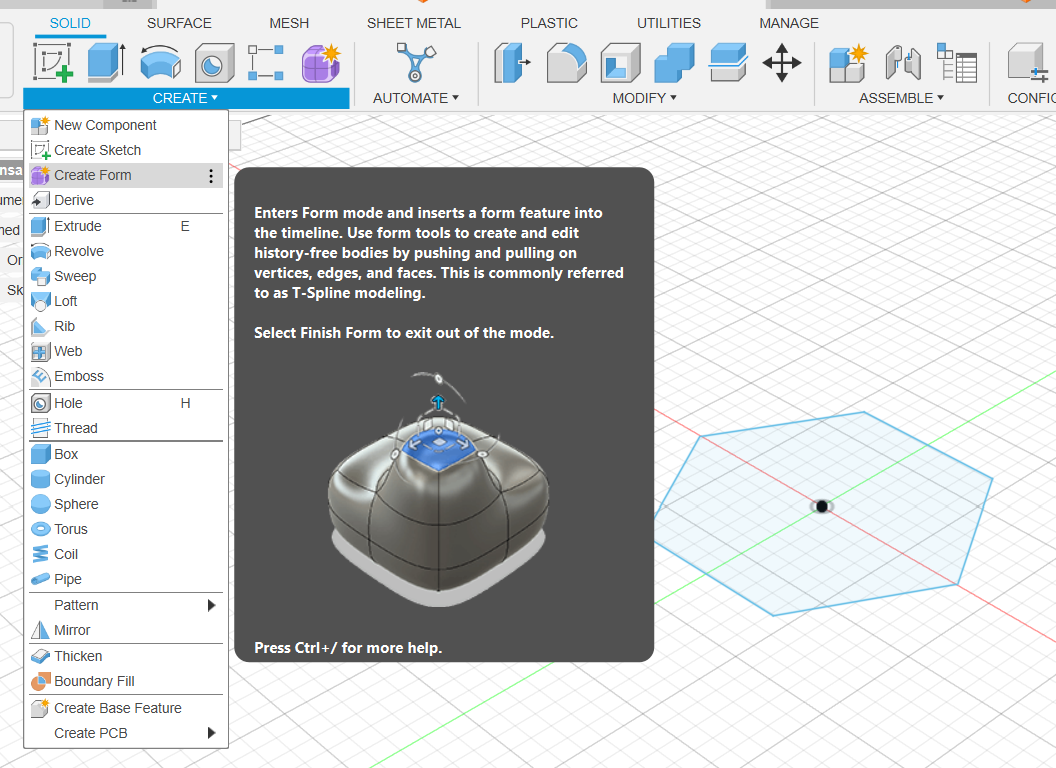
Task: Select Create Base Feature menu entry
Action: [126, 708]
